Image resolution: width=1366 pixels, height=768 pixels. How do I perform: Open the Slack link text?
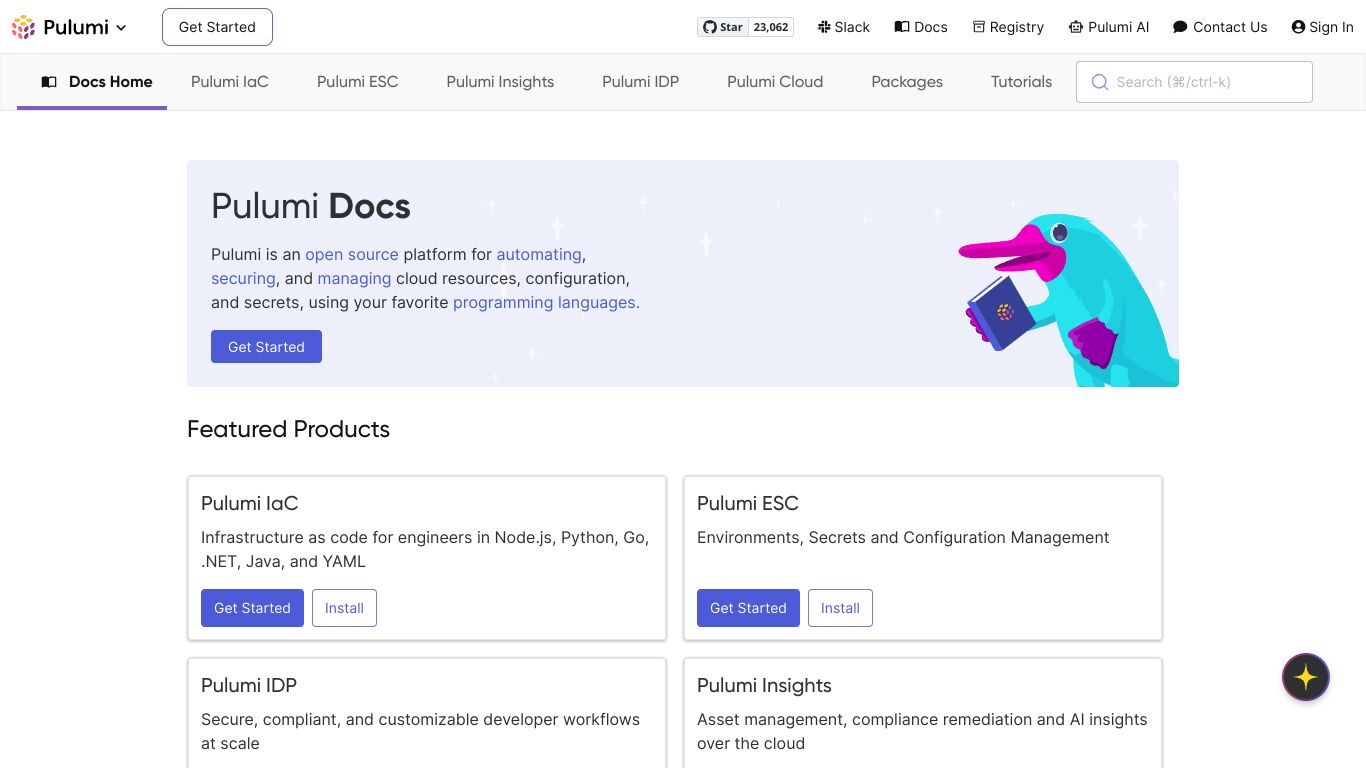coord(852,27)
